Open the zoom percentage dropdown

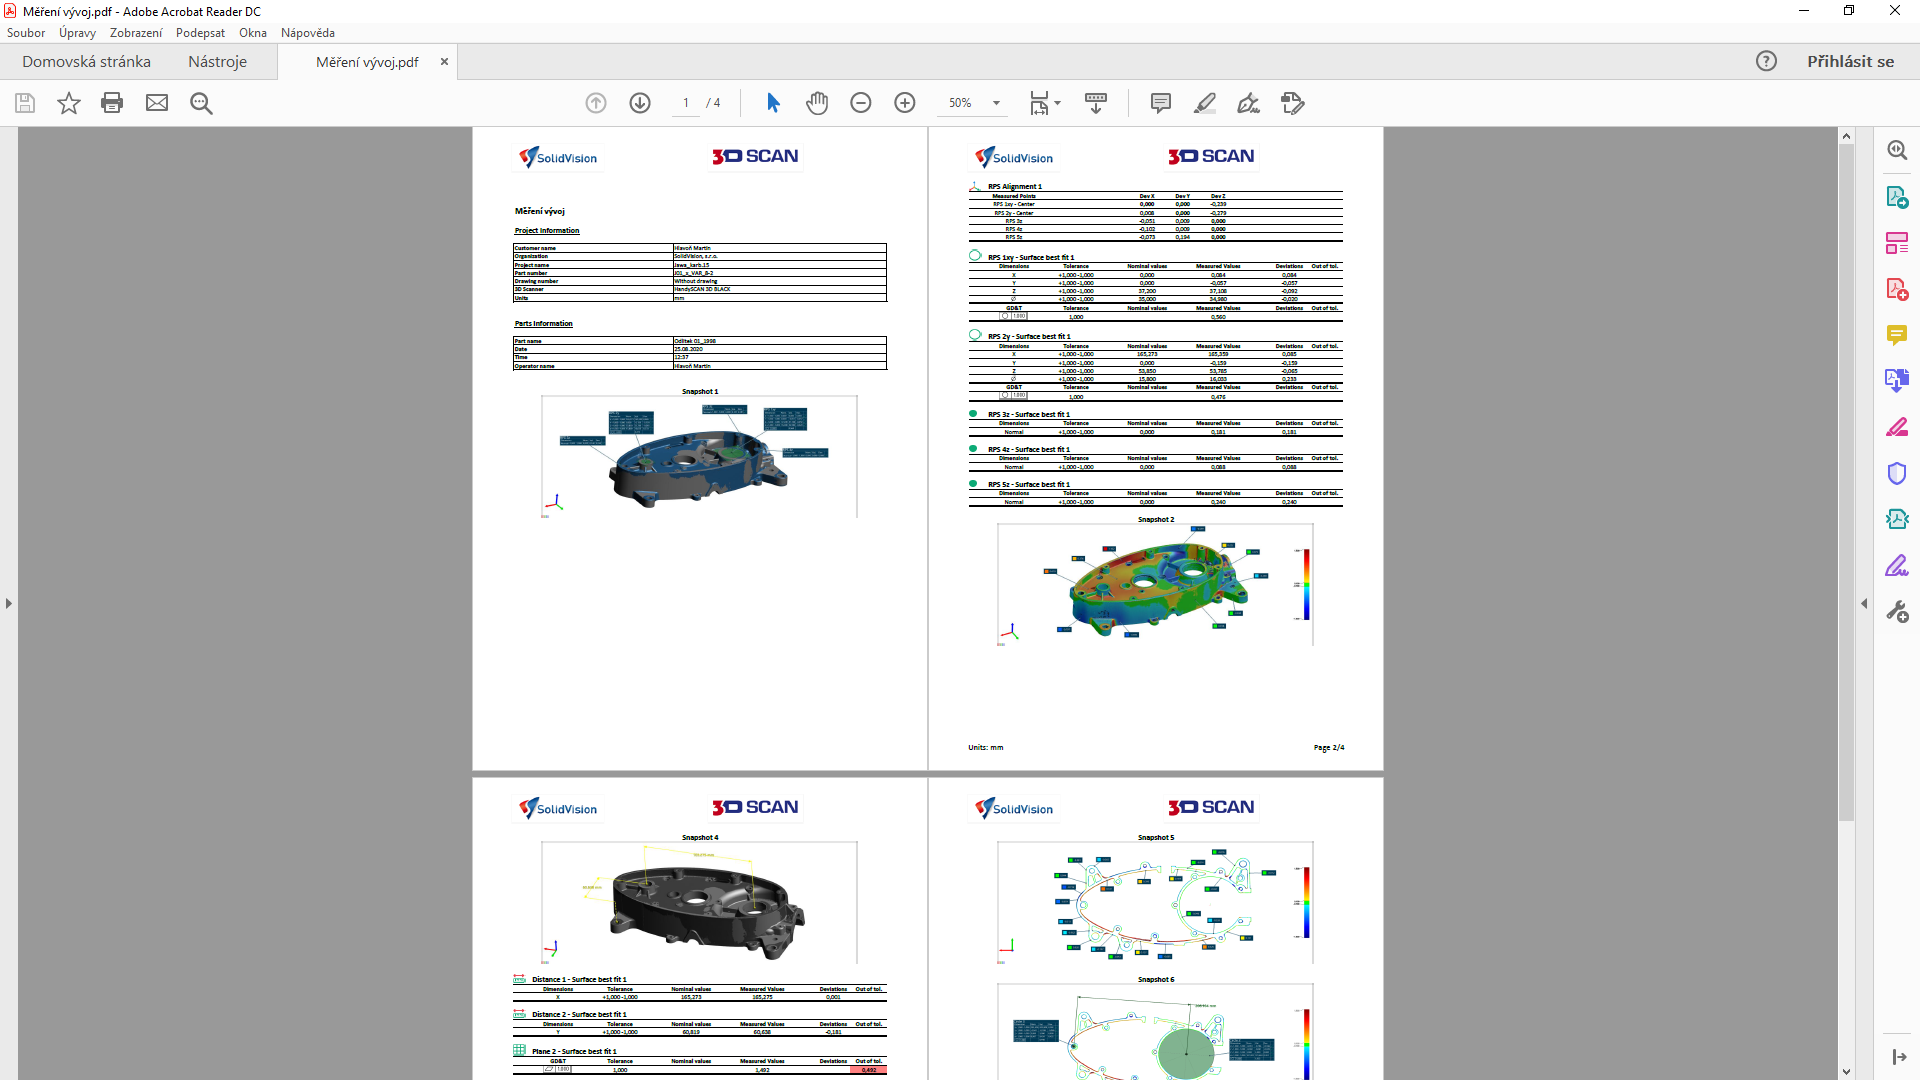tap(996, 103)
